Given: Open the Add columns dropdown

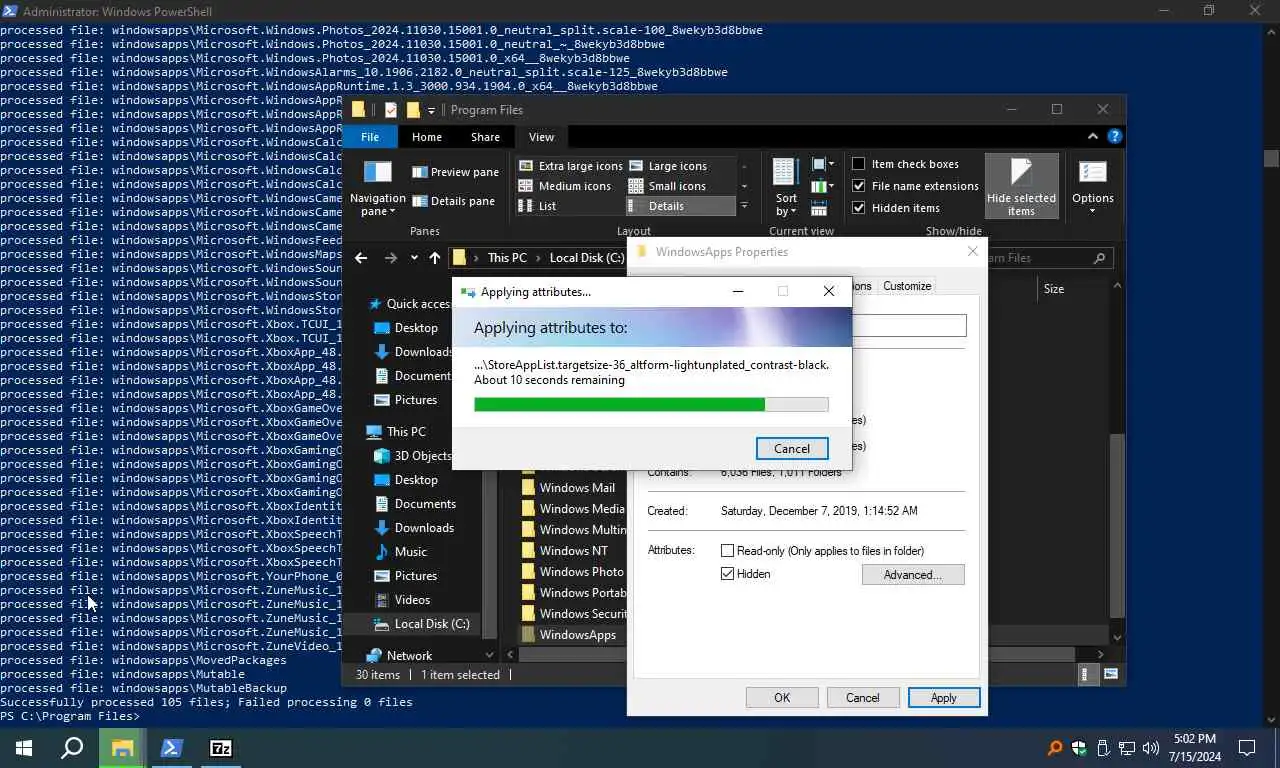Looking at the screenshot, I should pos(822,186).
